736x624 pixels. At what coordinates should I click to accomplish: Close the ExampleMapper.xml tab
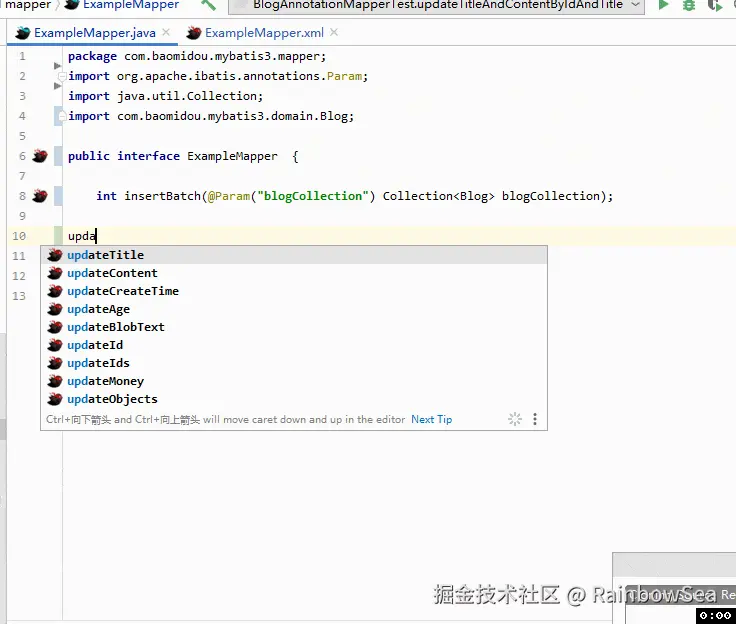334,32
